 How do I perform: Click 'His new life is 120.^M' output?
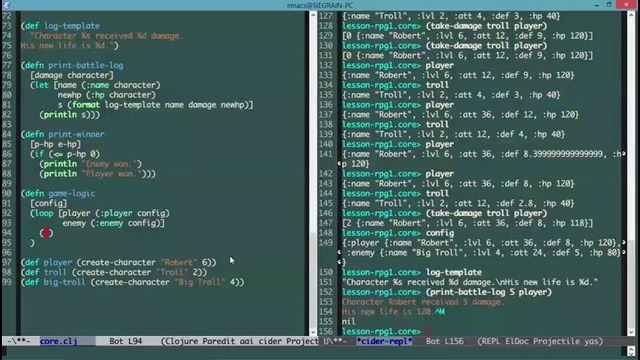393,312
